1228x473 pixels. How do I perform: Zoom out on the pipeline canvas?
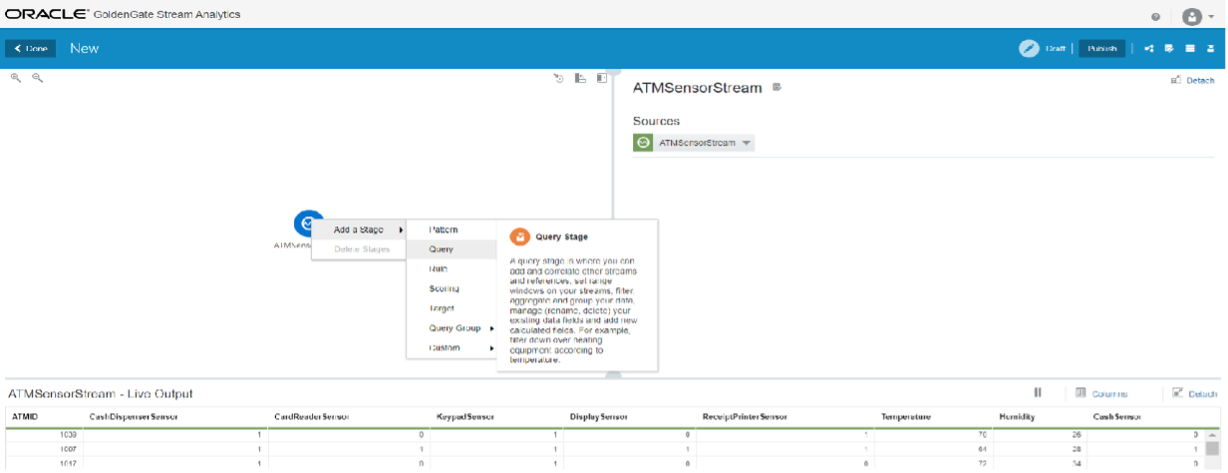tap(37, 77)
